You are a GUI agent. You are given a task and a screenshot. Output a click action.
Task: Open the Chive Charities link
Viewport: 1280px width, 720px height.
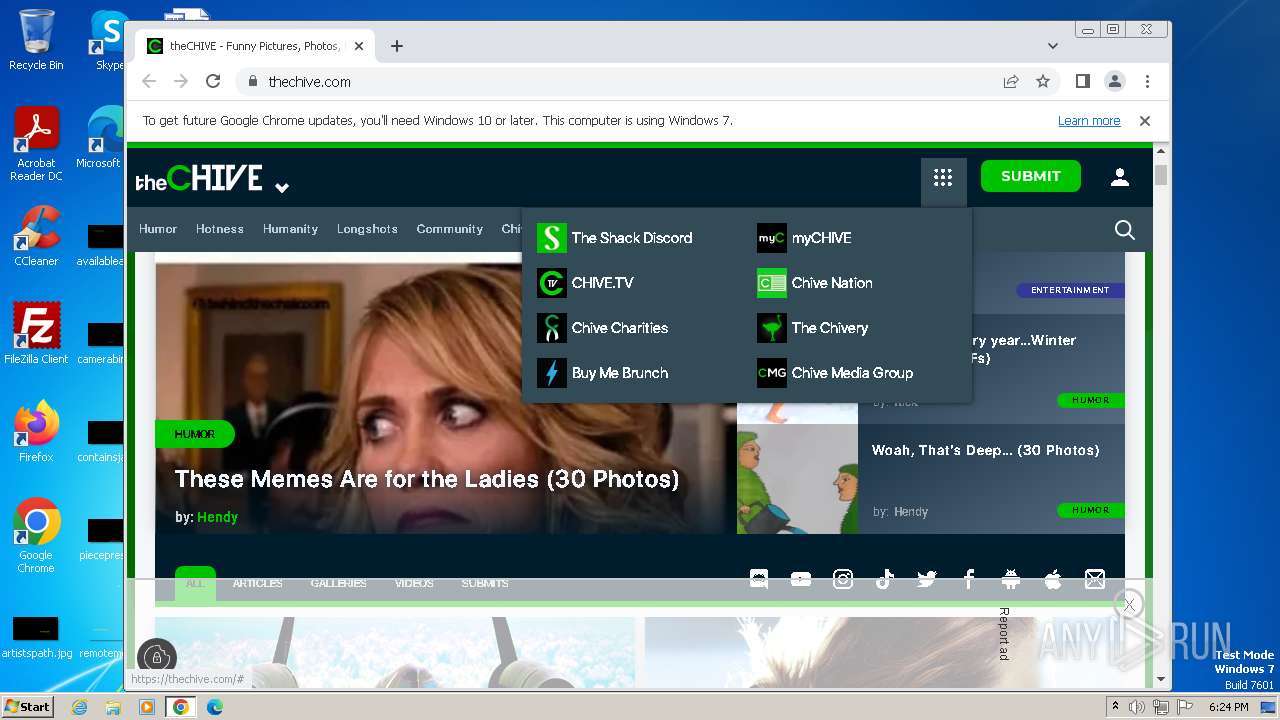(x=620, y=328)
